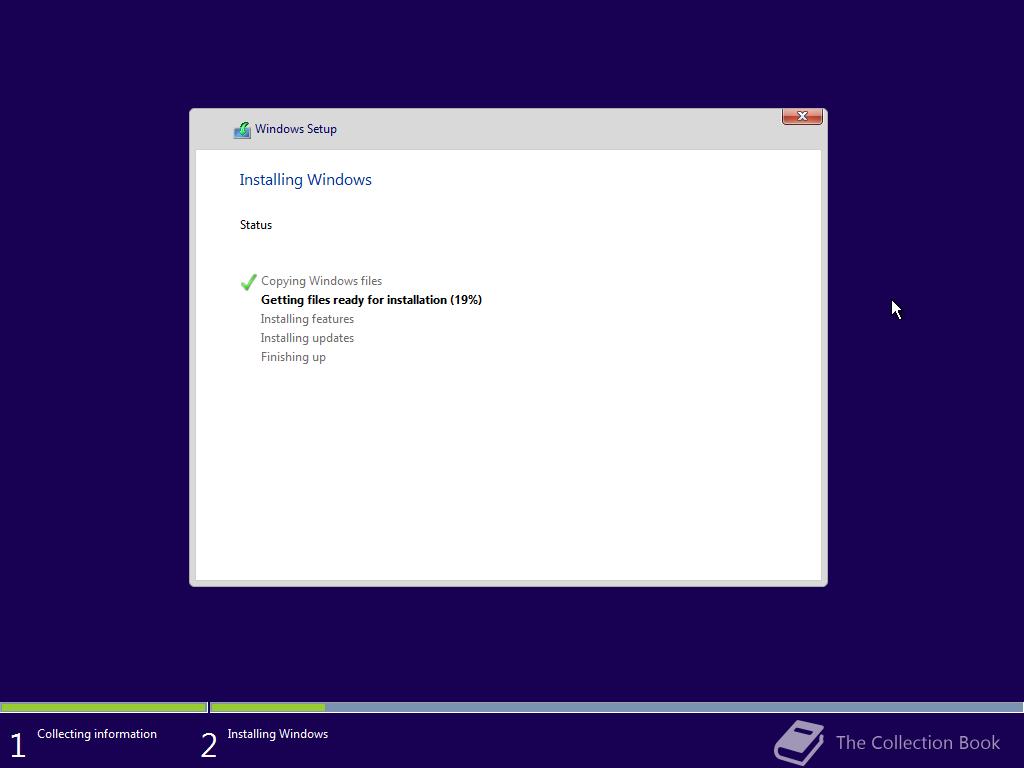This screenshot has width=1024, height=768.
Task: Click the 'Collecting information' stage label
Action: coord(97,734)
